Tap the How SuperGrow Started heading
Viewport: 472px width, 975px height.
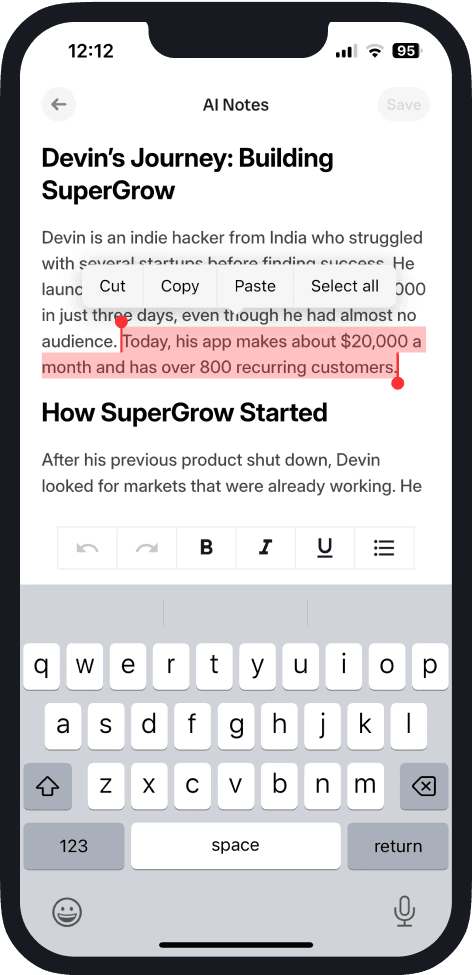point(185,413)
